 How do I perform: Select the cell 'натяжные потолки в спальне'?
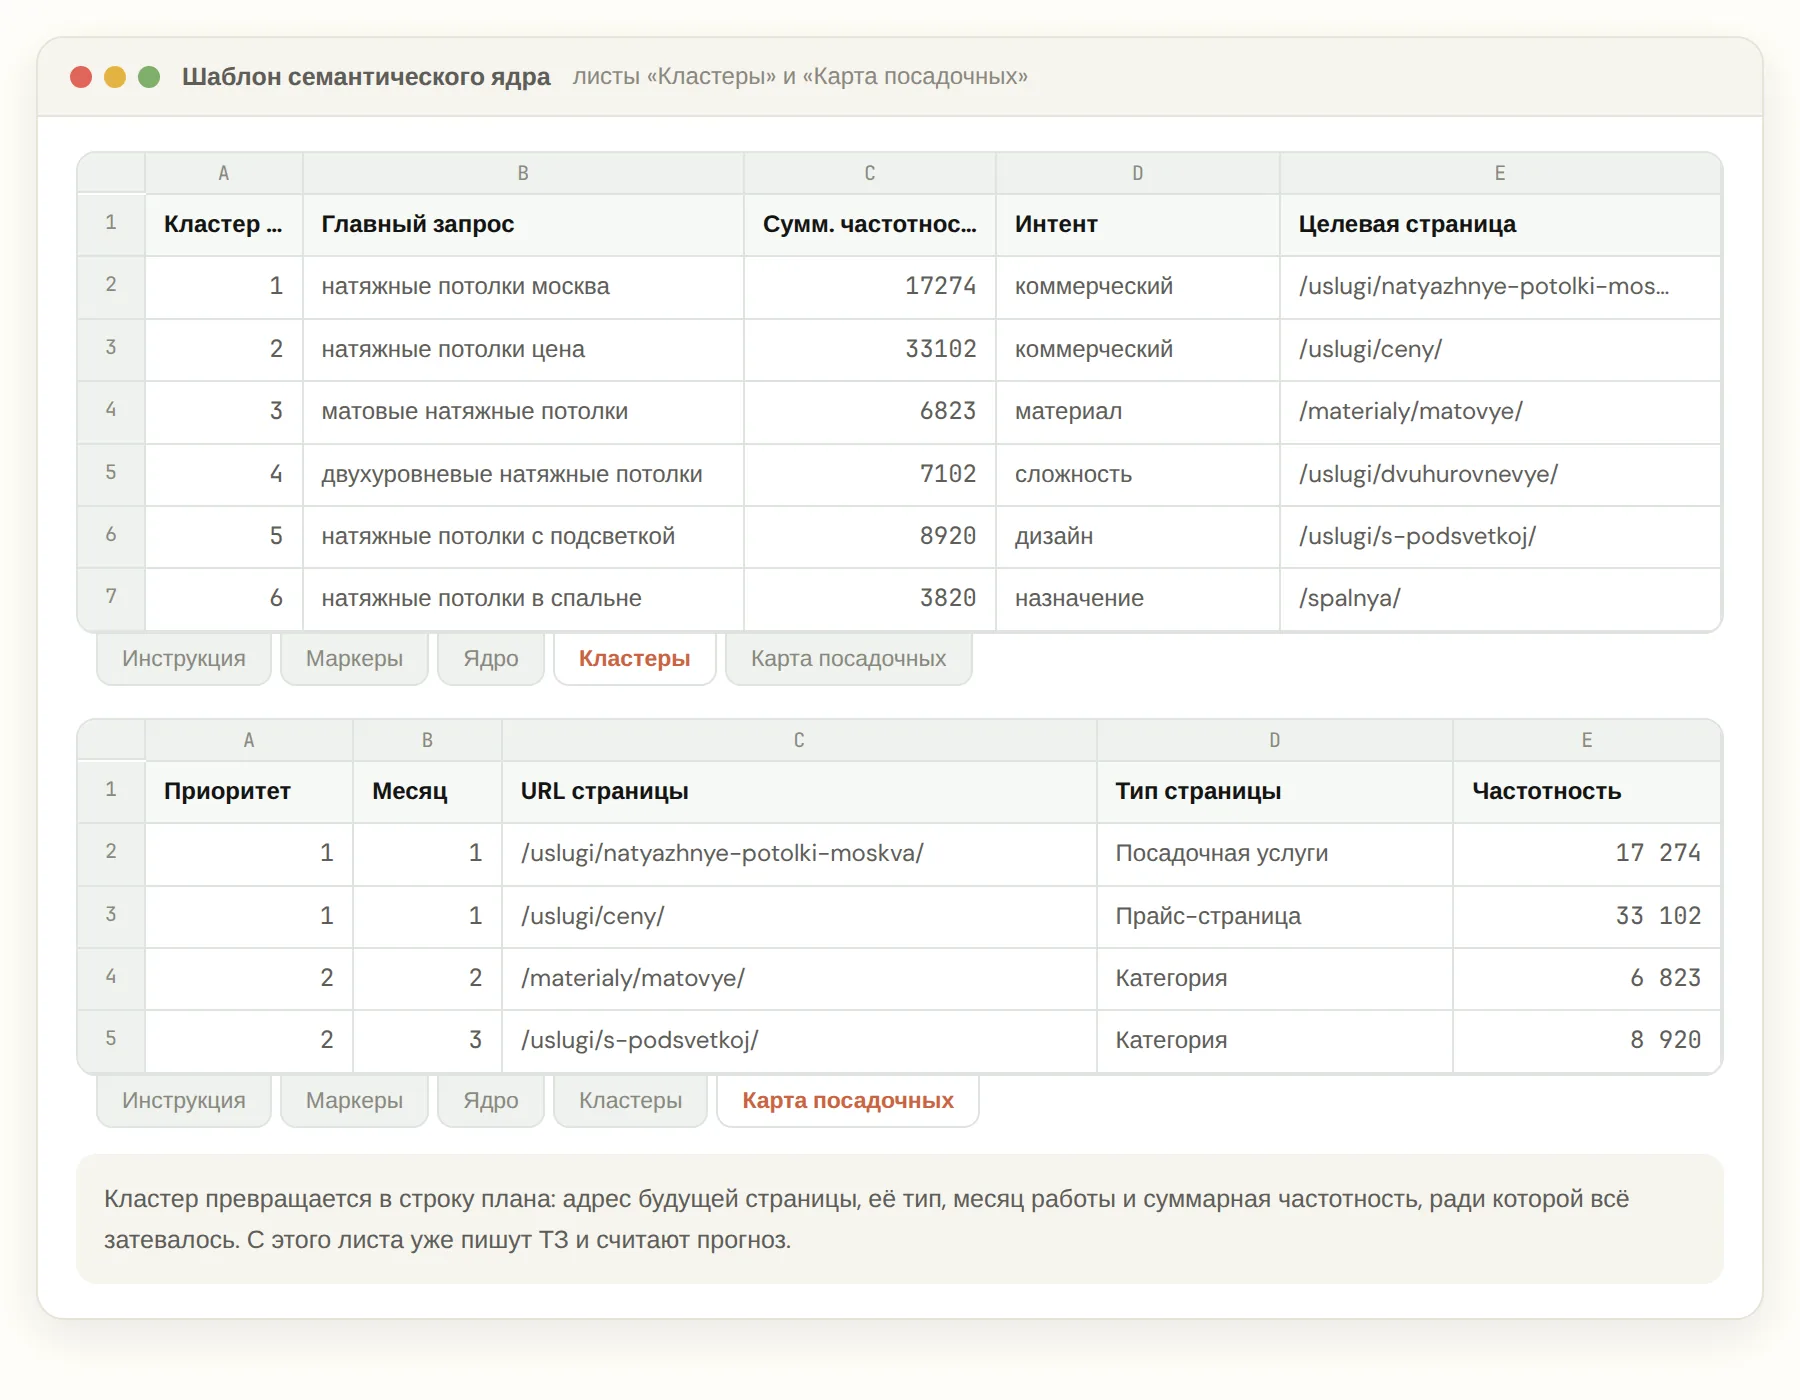coord(523,599)
